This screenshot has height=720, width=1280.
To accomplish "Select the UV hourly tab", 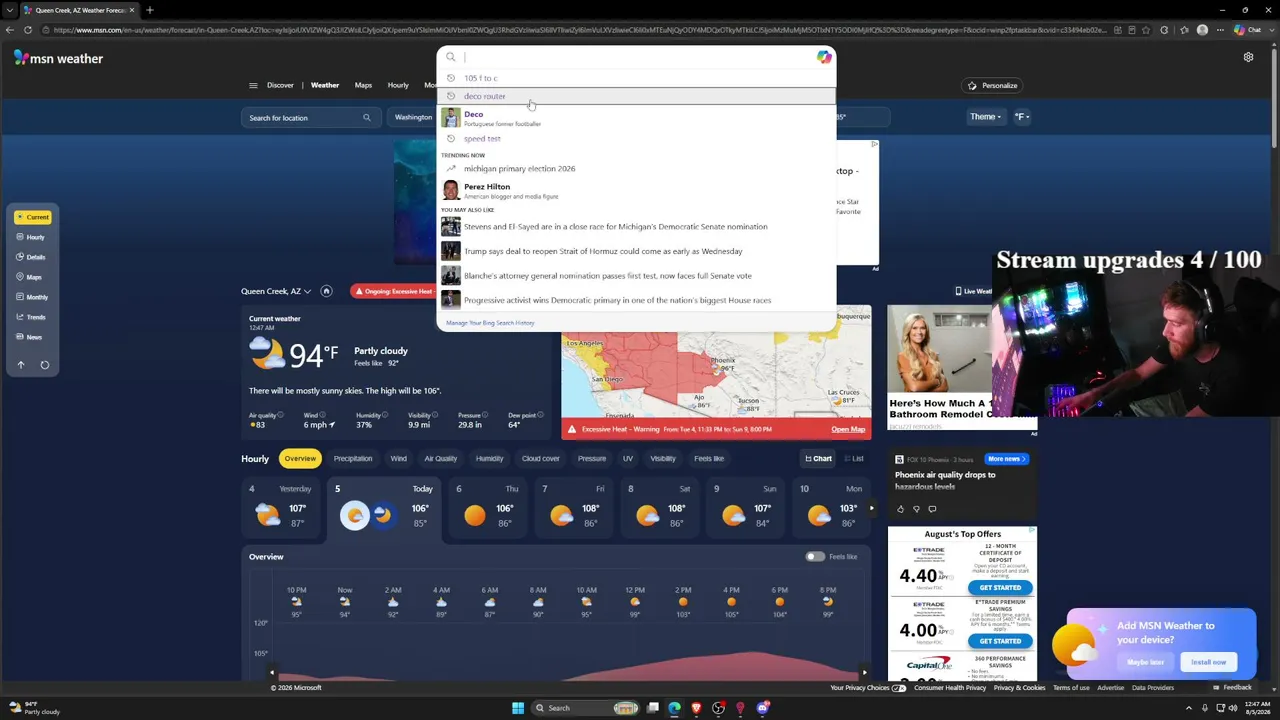I will tap(628, 459).
